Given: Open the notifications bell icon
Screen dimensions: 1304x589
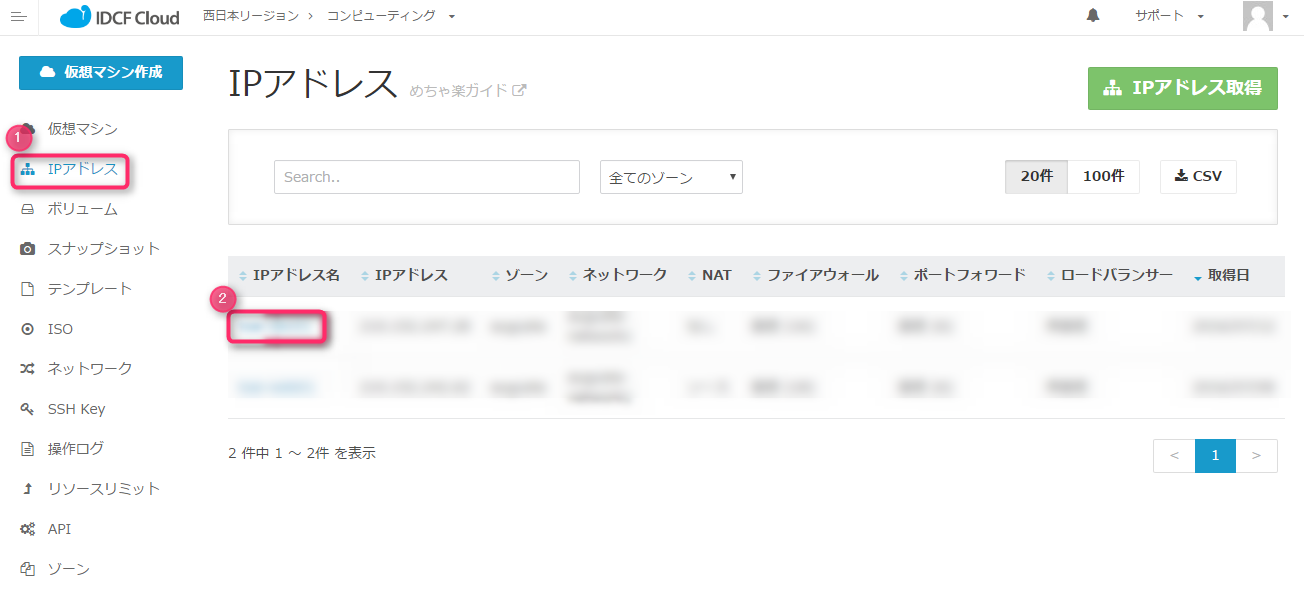Looking at the screenshot, I should (1093, 16).
